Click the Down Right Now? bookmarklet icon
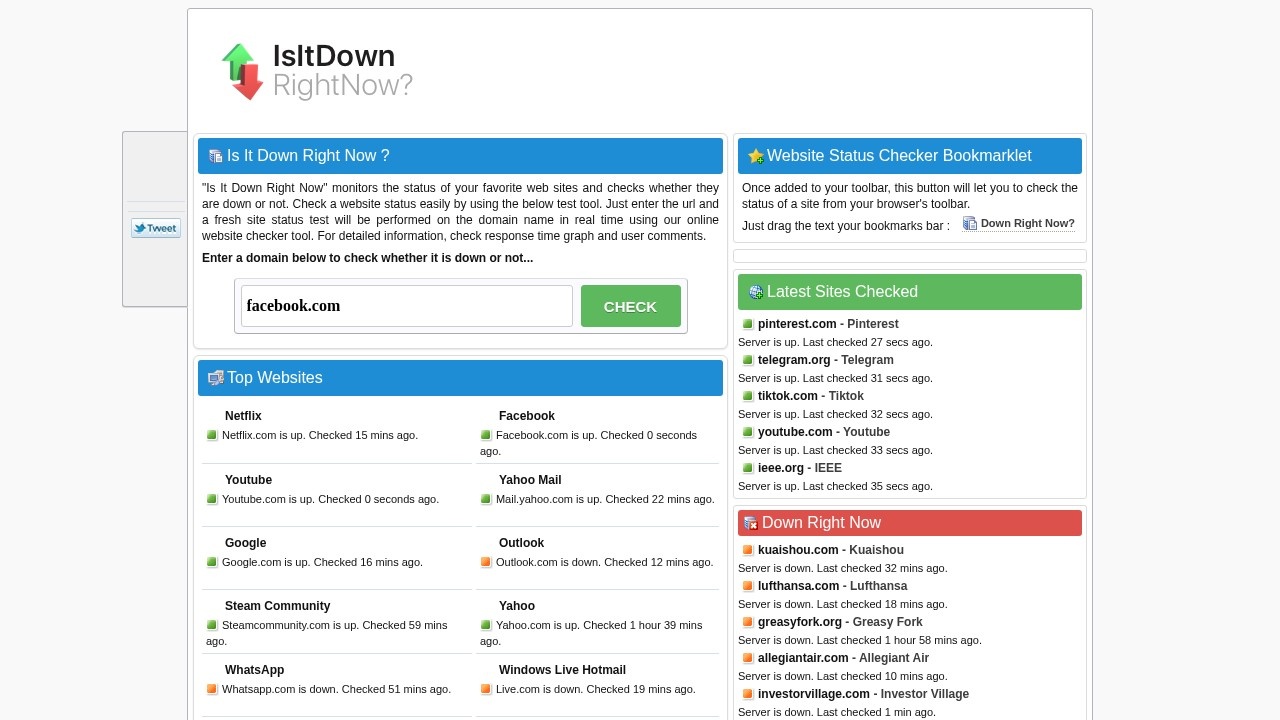Screen dimensions: 1280x720 pyautogui.click(x=970, y=224)
